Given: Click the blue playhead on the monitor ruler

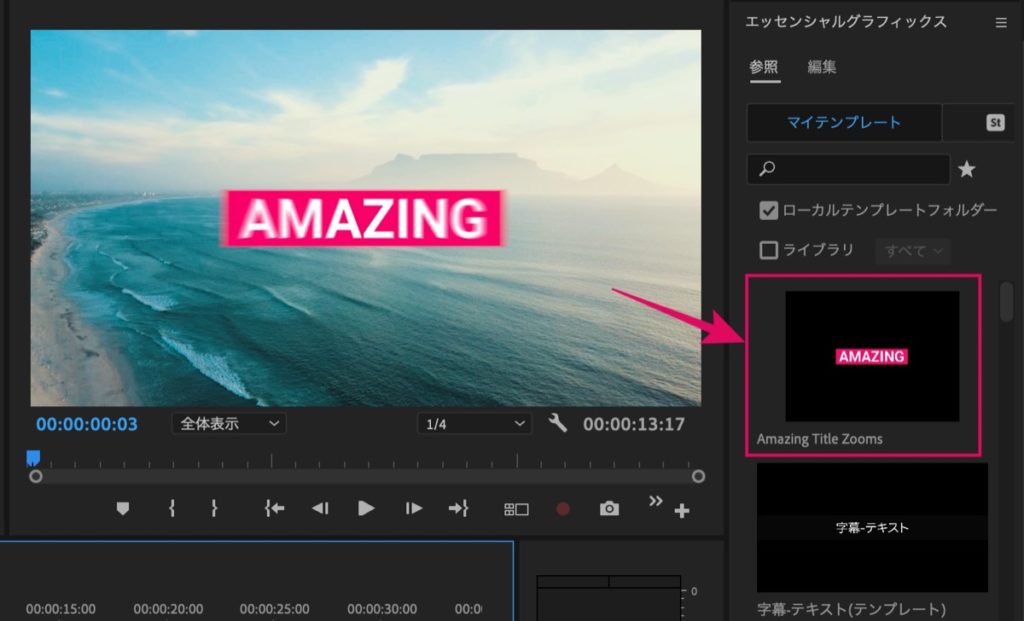Looking at the screenshot, I should (x=33, y=458).
